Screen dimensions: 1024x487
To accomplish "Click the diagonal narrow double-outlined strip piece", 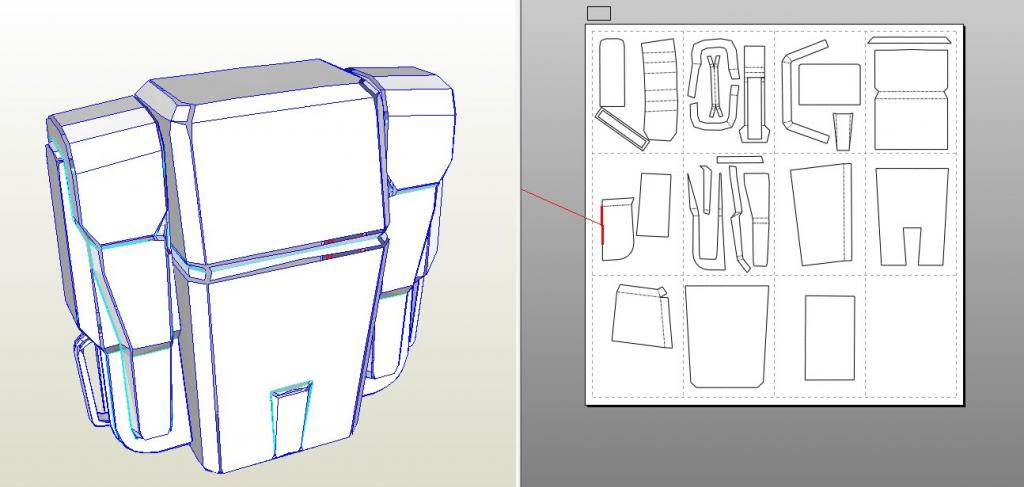I will (x=621, y=129).
